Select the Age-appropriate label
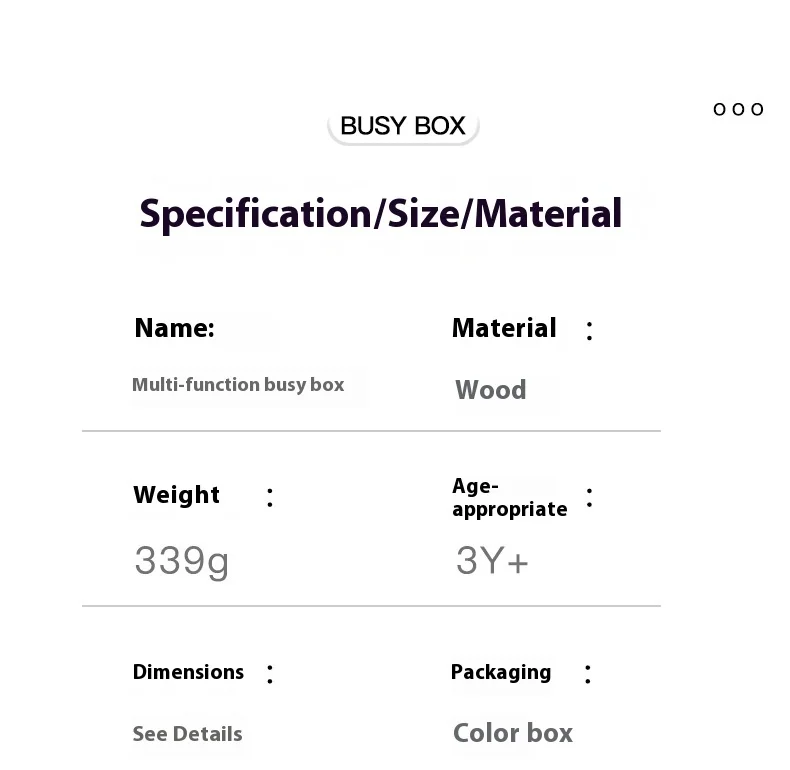This screenshot has width=790, height=770. [x=509, y=497]
